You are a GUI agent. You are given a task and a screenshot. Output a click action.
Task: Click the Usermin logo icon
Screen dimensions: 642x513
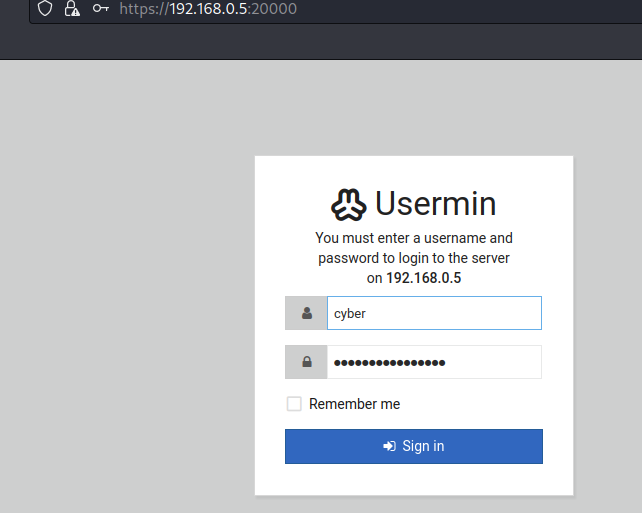tap(348, 205)
